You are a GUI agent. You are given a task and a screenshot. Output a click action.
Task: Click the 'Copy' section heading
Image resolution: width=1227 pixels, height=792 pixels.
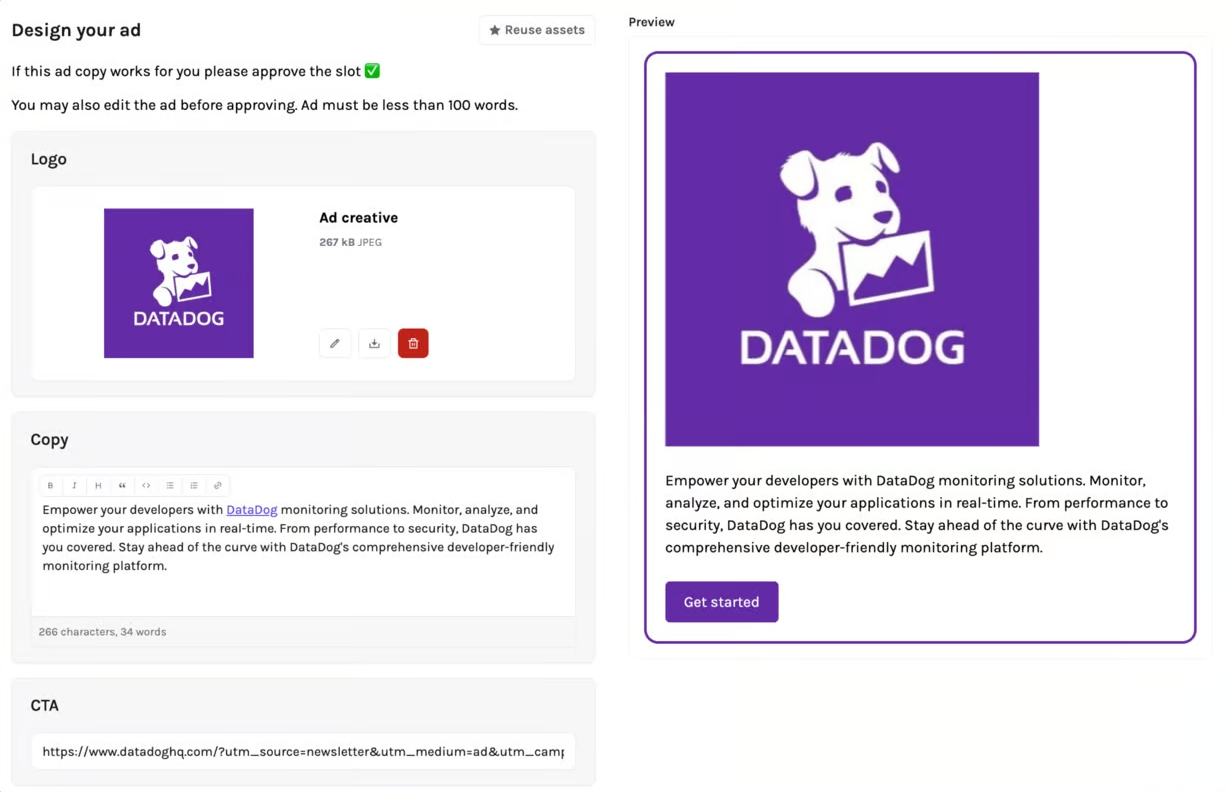pos(49,439)
